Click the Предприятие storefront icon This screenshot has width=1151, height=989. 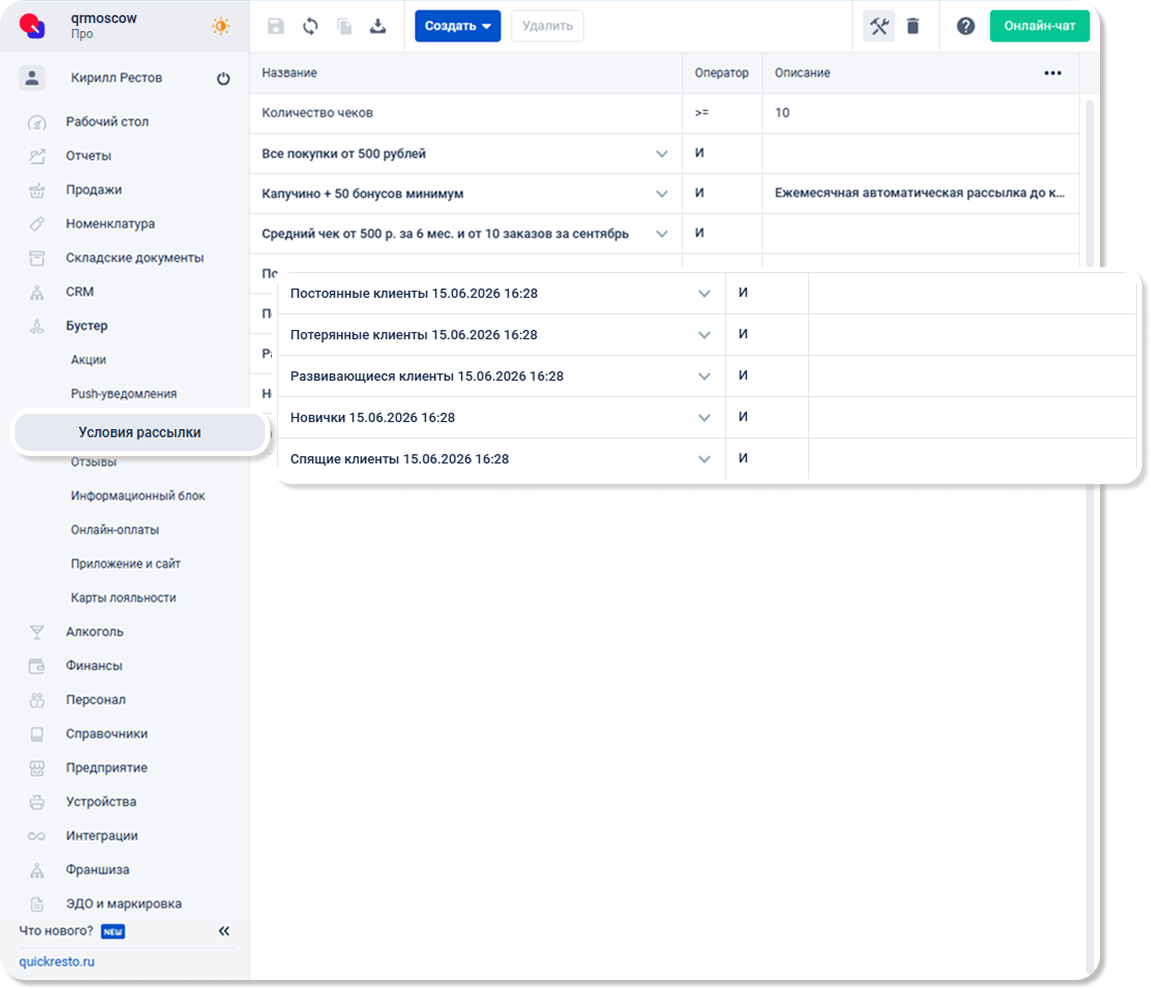[37, 768]
